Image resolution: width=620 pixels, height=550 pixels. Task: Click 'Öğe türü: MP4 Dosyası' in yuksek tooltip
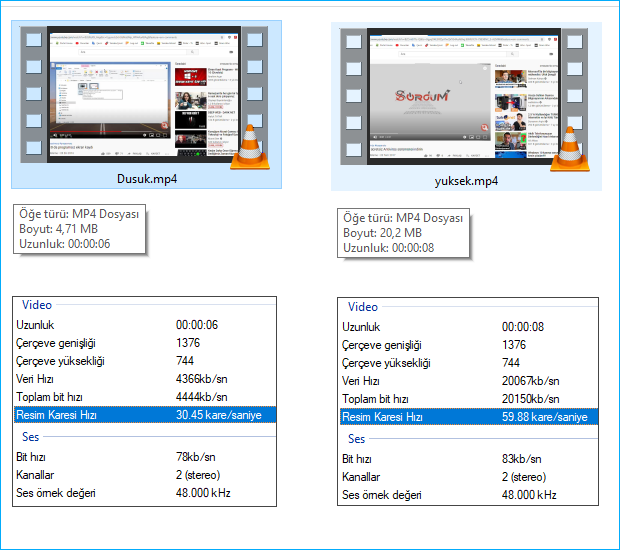click(x=403, y=218)
